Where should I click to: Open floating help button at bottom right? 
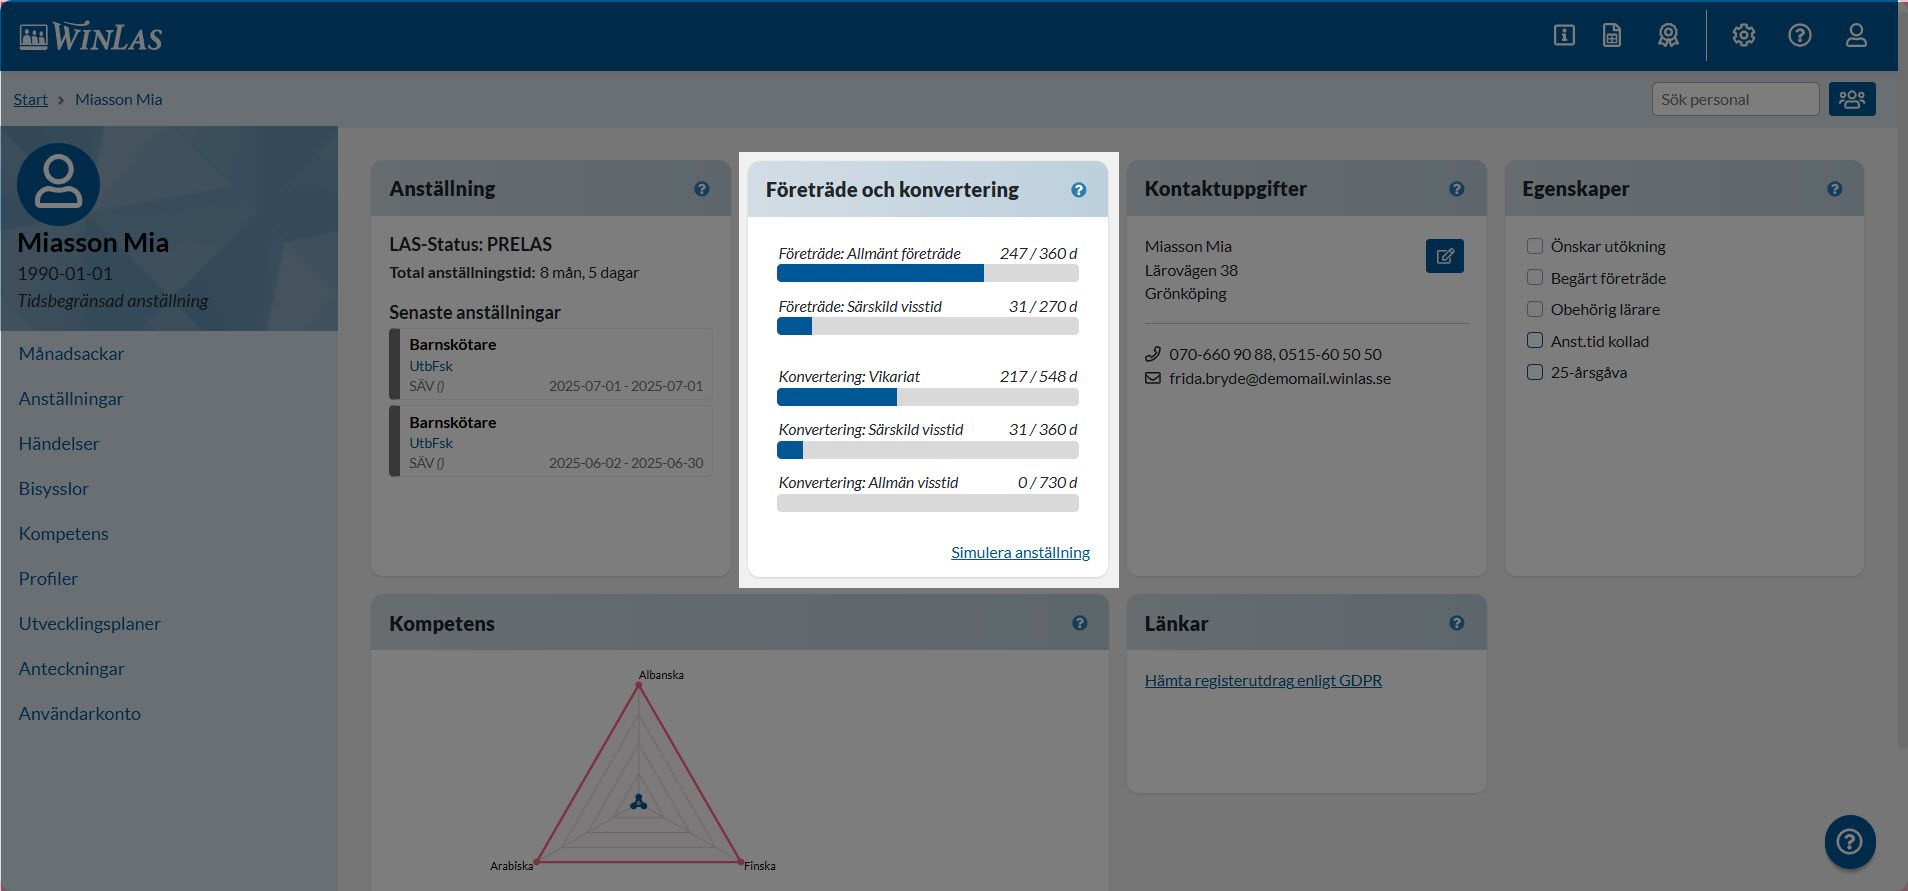[1849, 842]
